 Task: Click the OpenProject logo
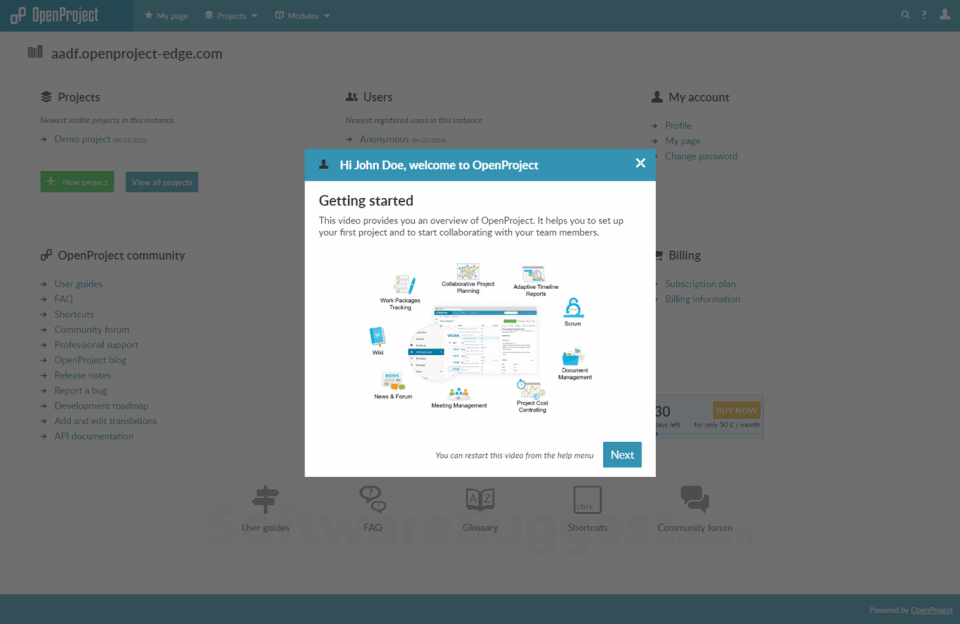pyautogui.click(x=54, y=15)
